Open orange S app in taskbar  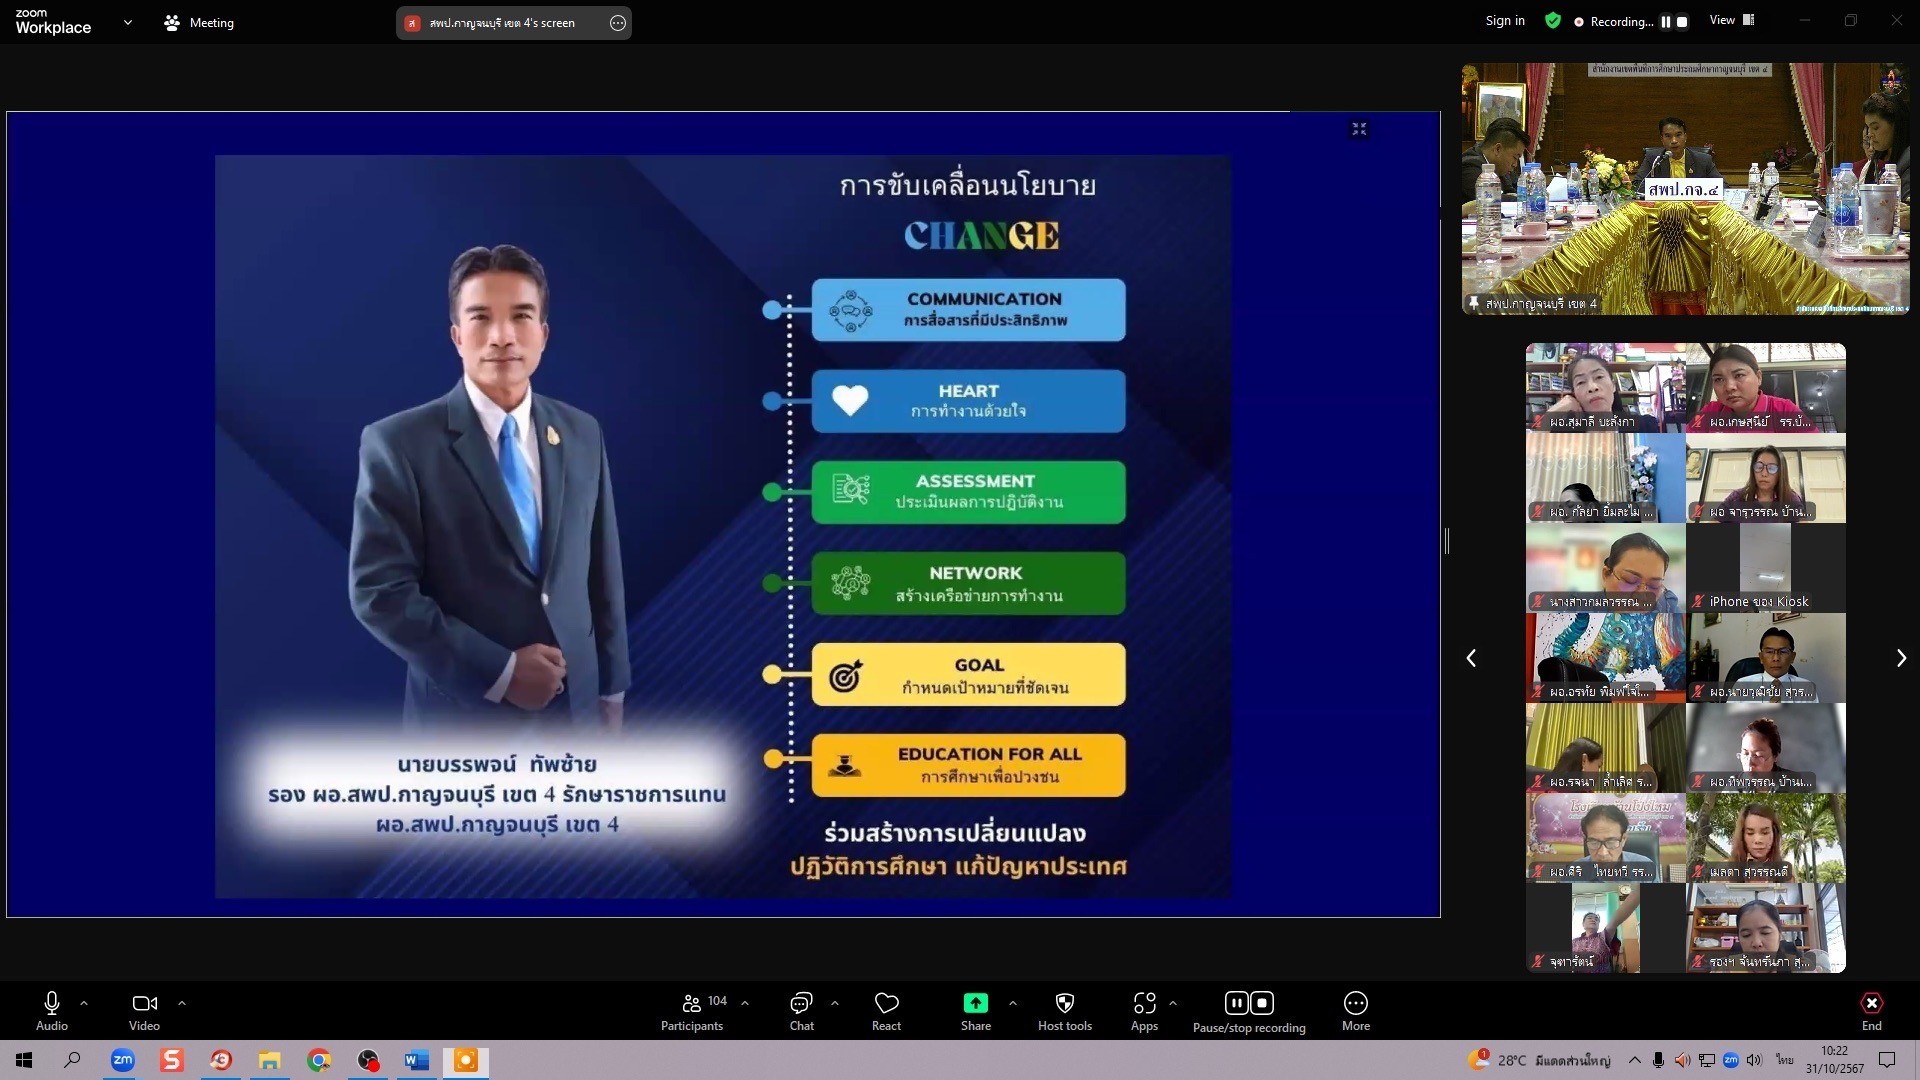tap(172, 1060)
